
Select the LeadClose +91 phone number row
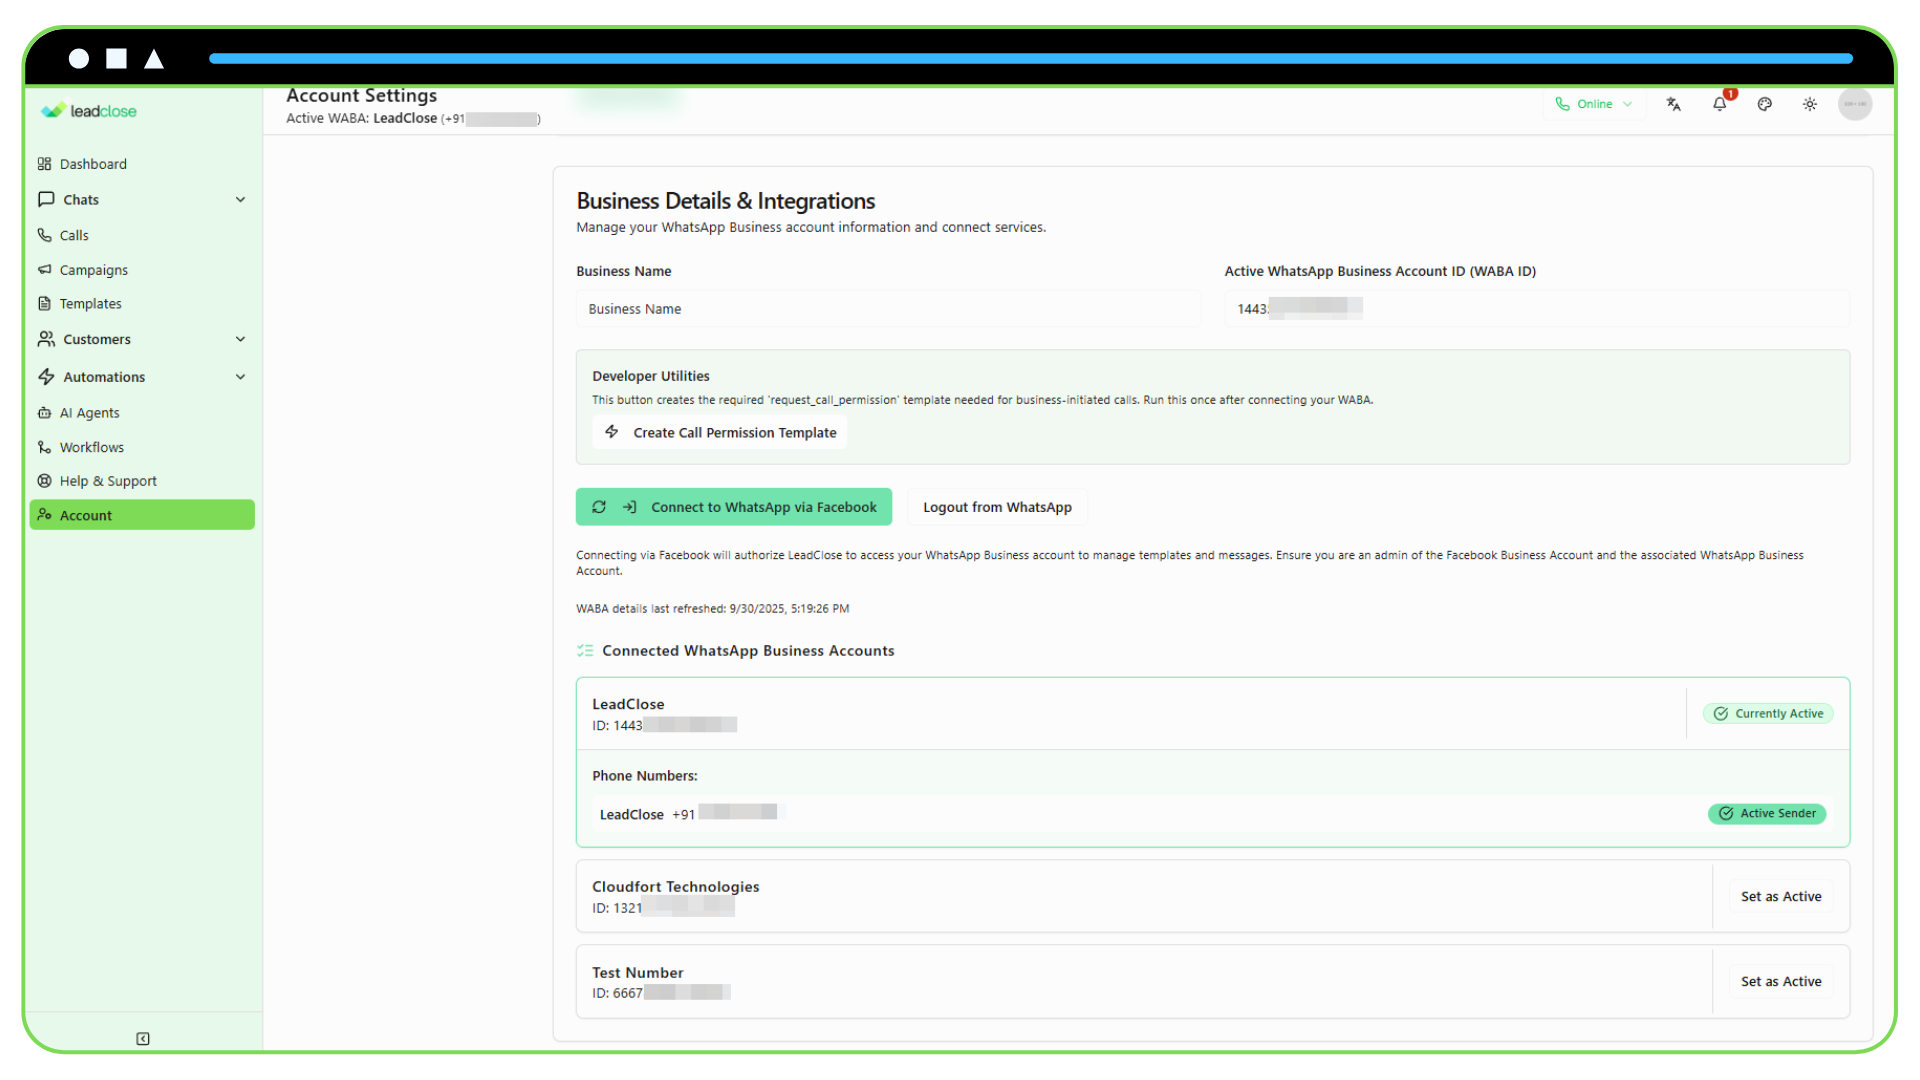pos(1212,813)
